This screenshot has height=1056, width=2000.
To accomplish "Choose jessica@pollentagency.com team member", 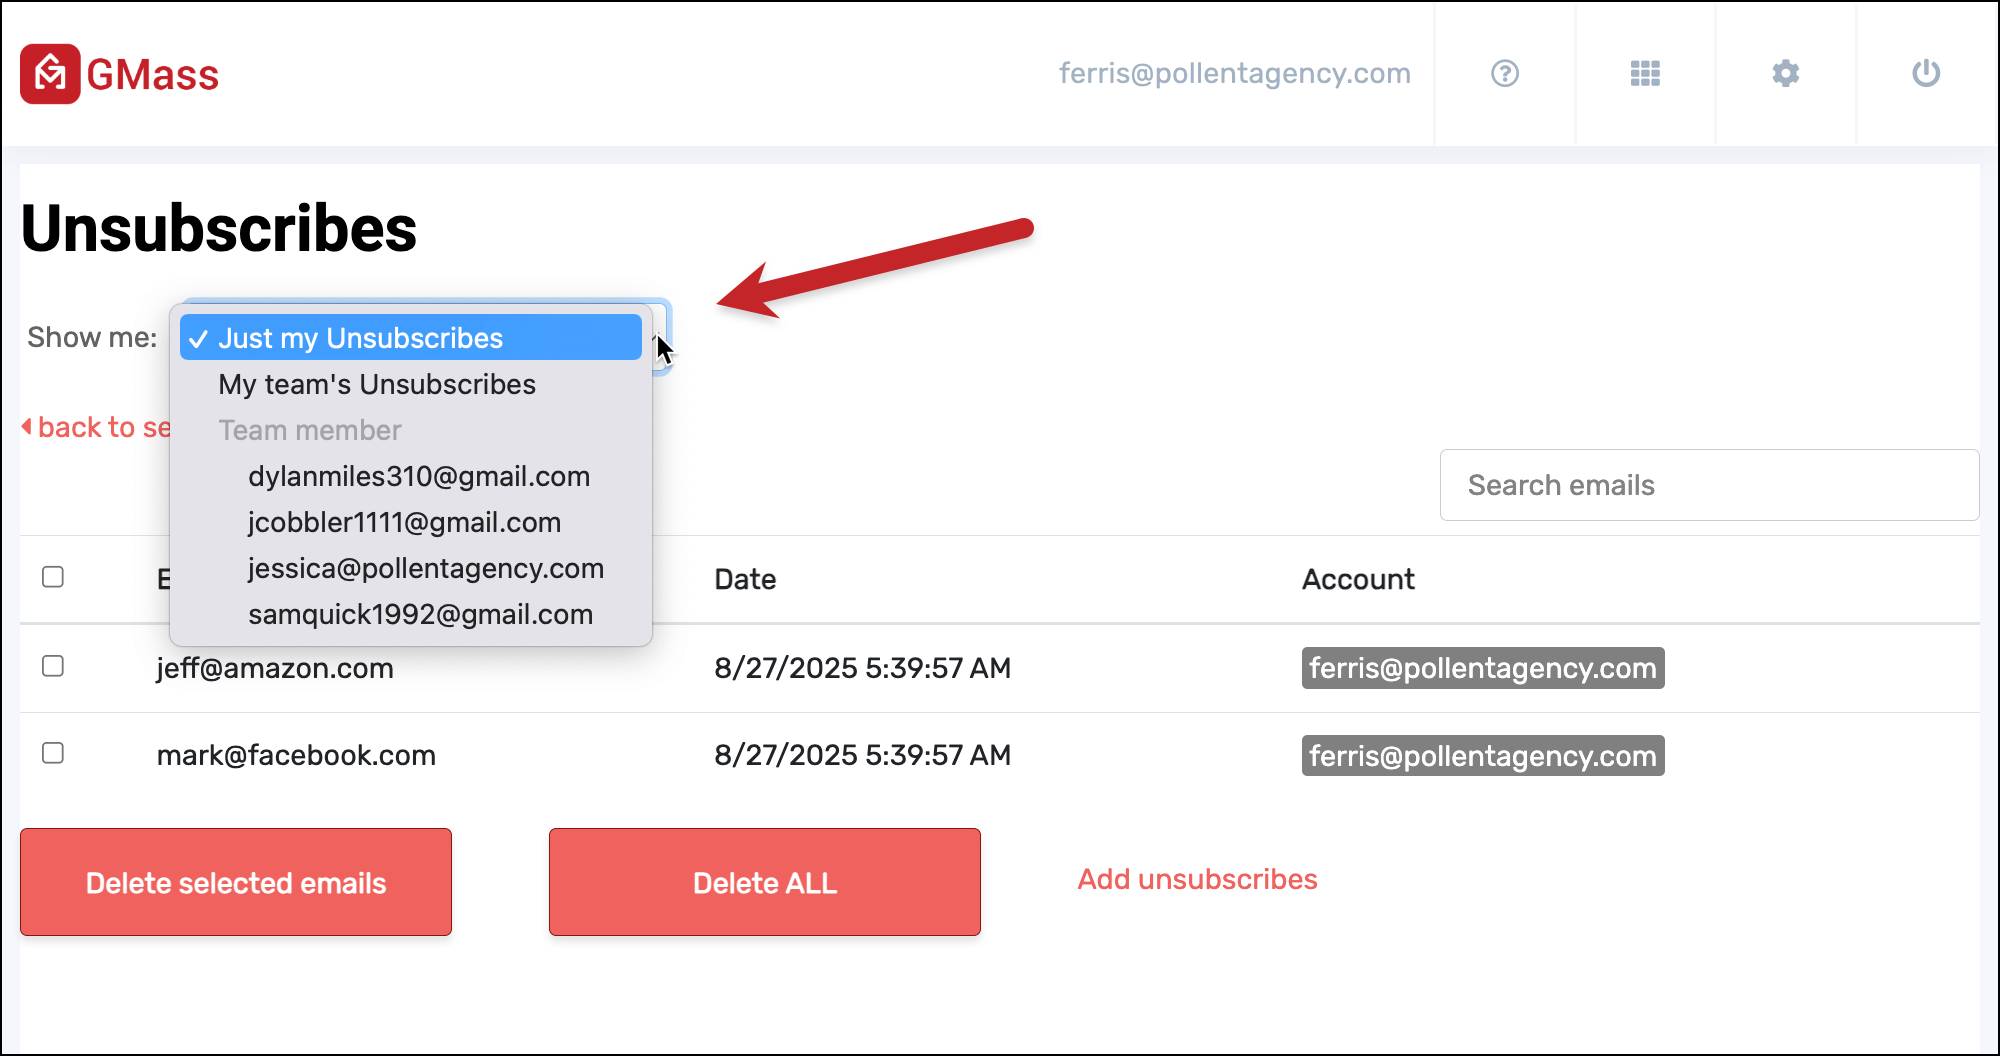I will 426,568.
